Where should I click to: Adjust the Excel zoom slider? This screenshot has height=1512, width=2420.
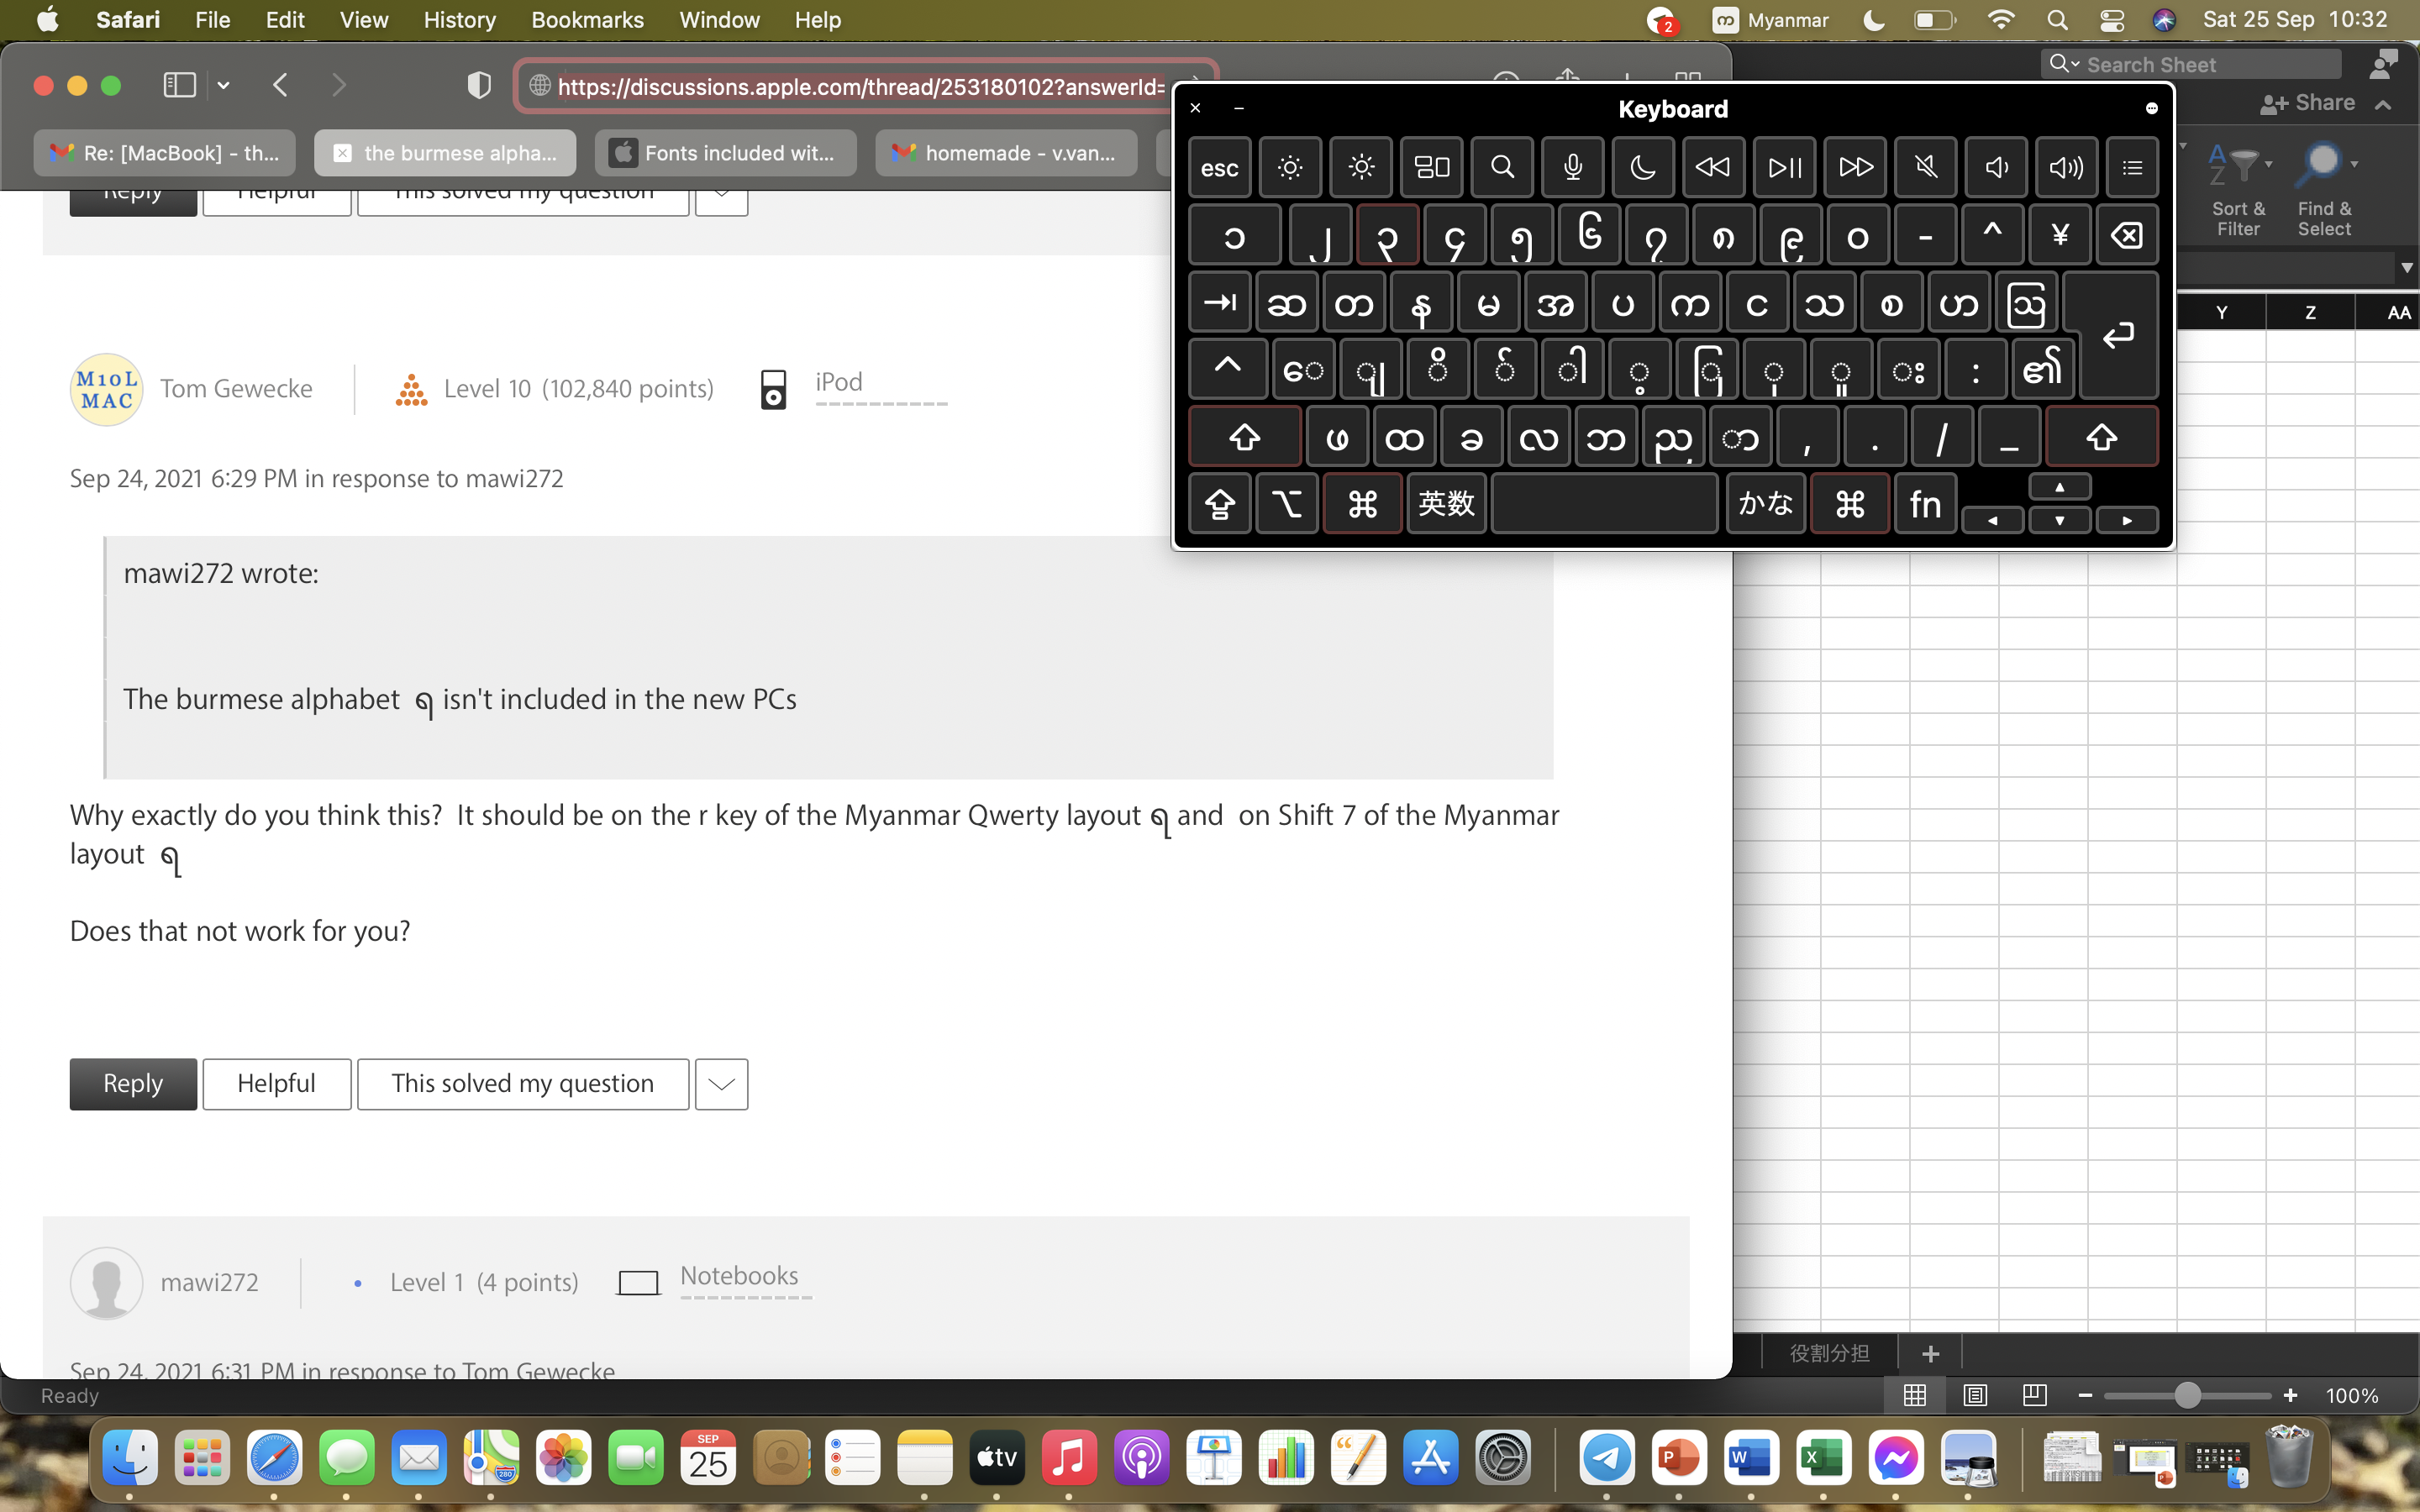(2187, 1395)
